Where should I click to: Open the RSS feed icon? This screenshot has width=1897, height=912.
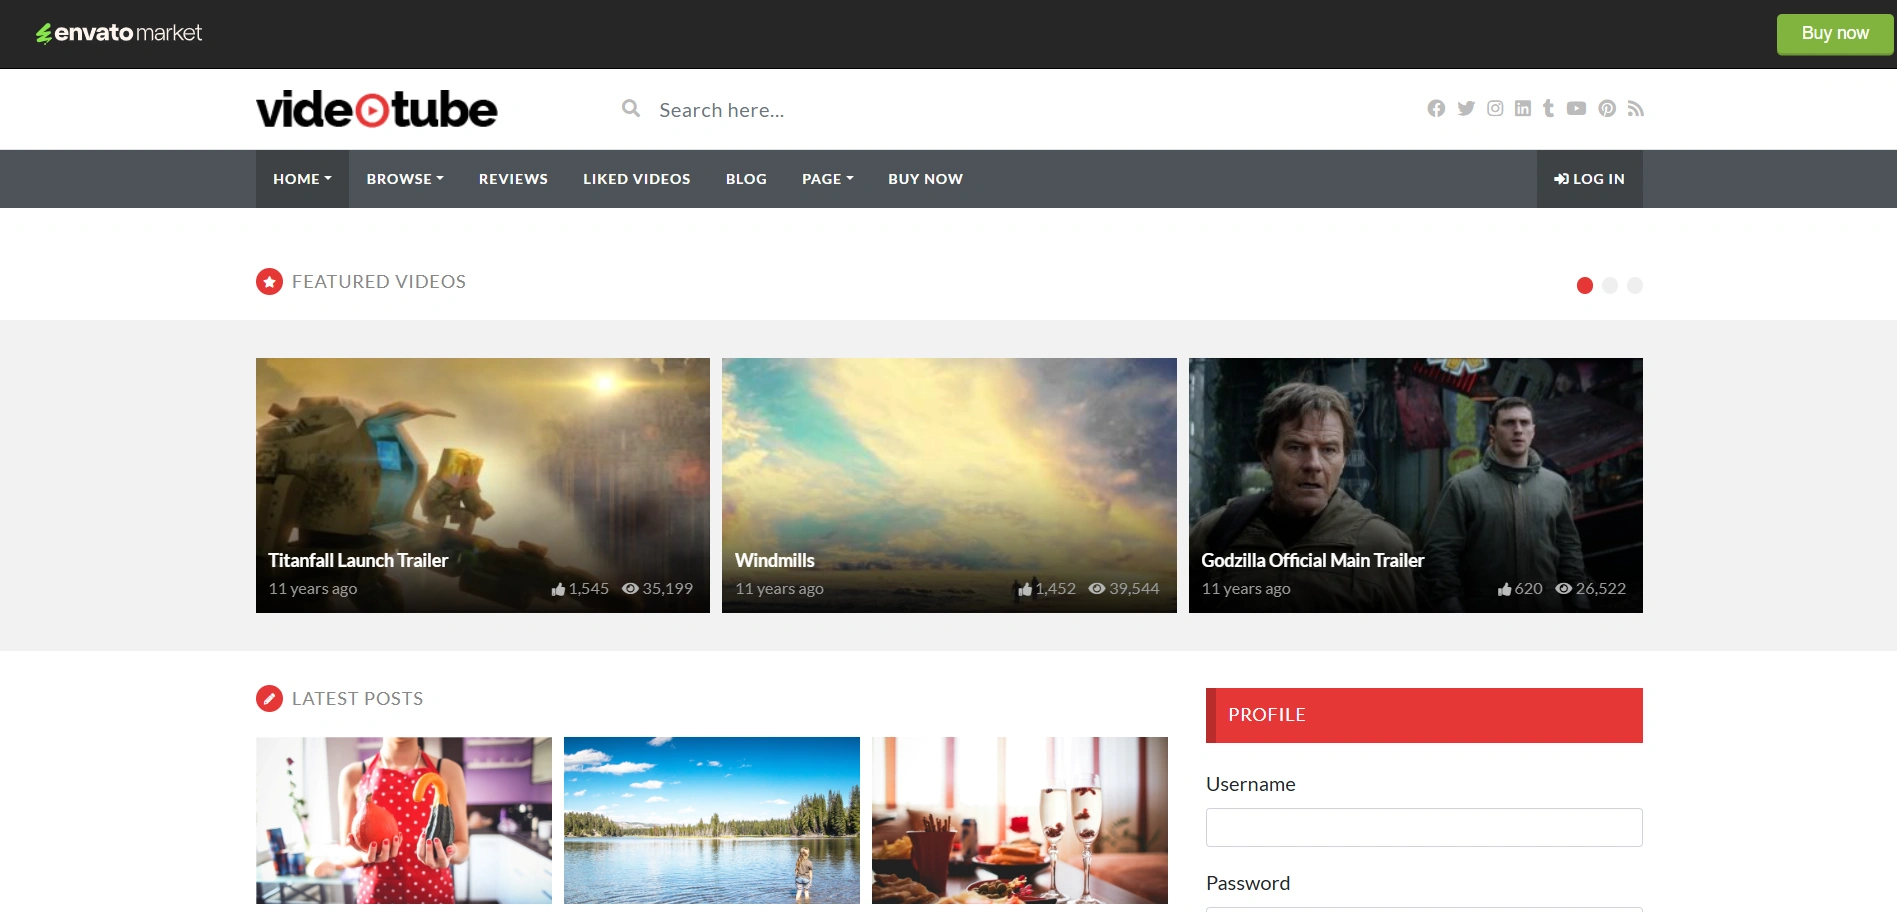[1635, 108]
